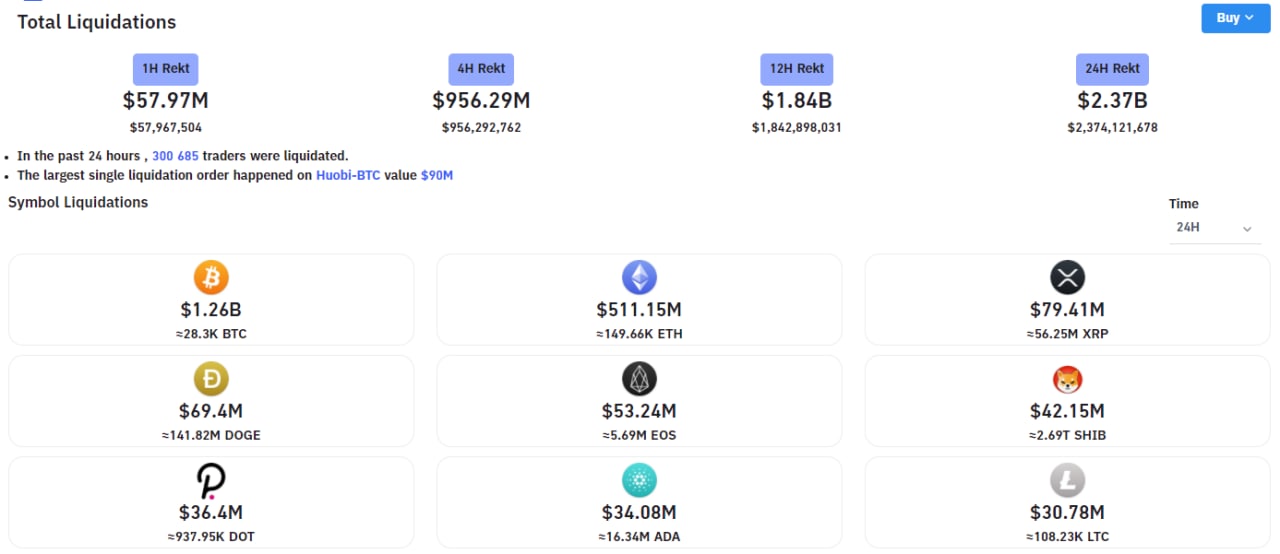The width and height of the screenshot is (1280, 554).
Task: Click the $1.26B BTC liquidation amount
Action: [211, 310]
